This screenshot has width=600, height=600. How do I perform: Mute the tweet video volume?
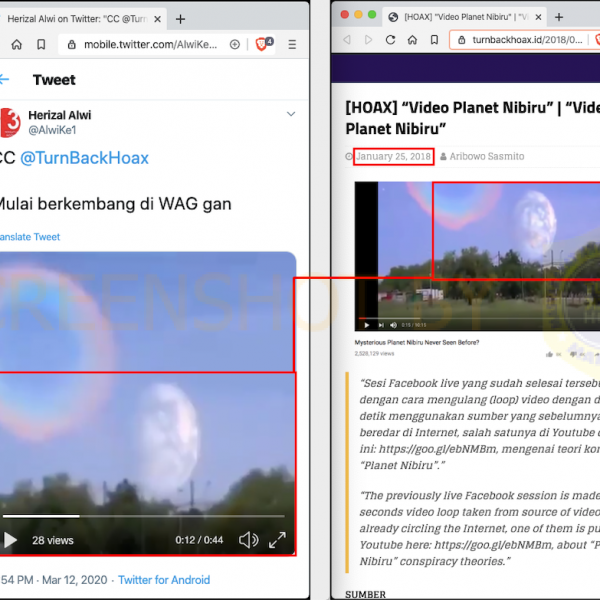(x=249, y=540)
